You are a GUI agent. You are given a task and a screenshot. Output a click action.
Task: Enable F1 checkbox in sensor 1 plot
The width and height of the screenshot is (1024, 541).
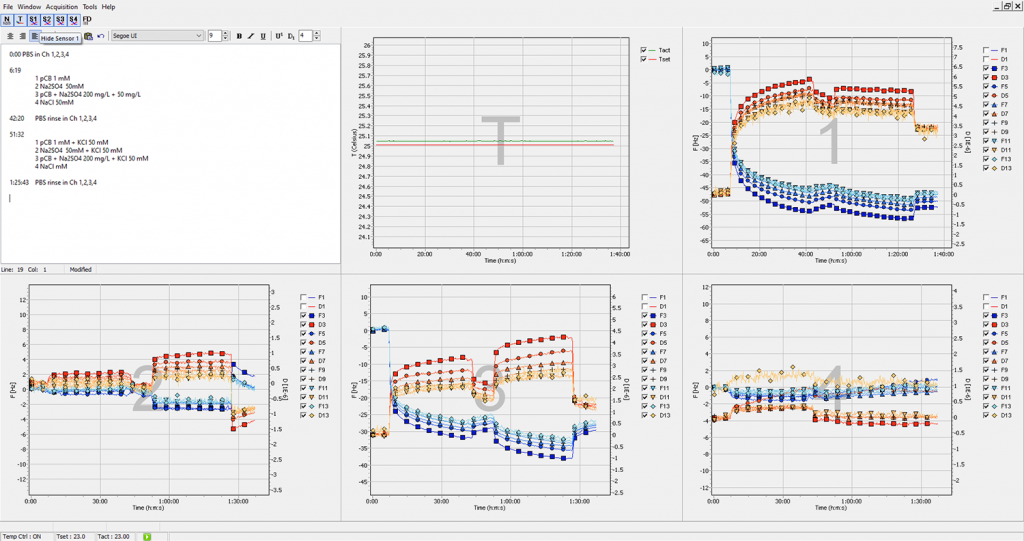click(986, 50)
